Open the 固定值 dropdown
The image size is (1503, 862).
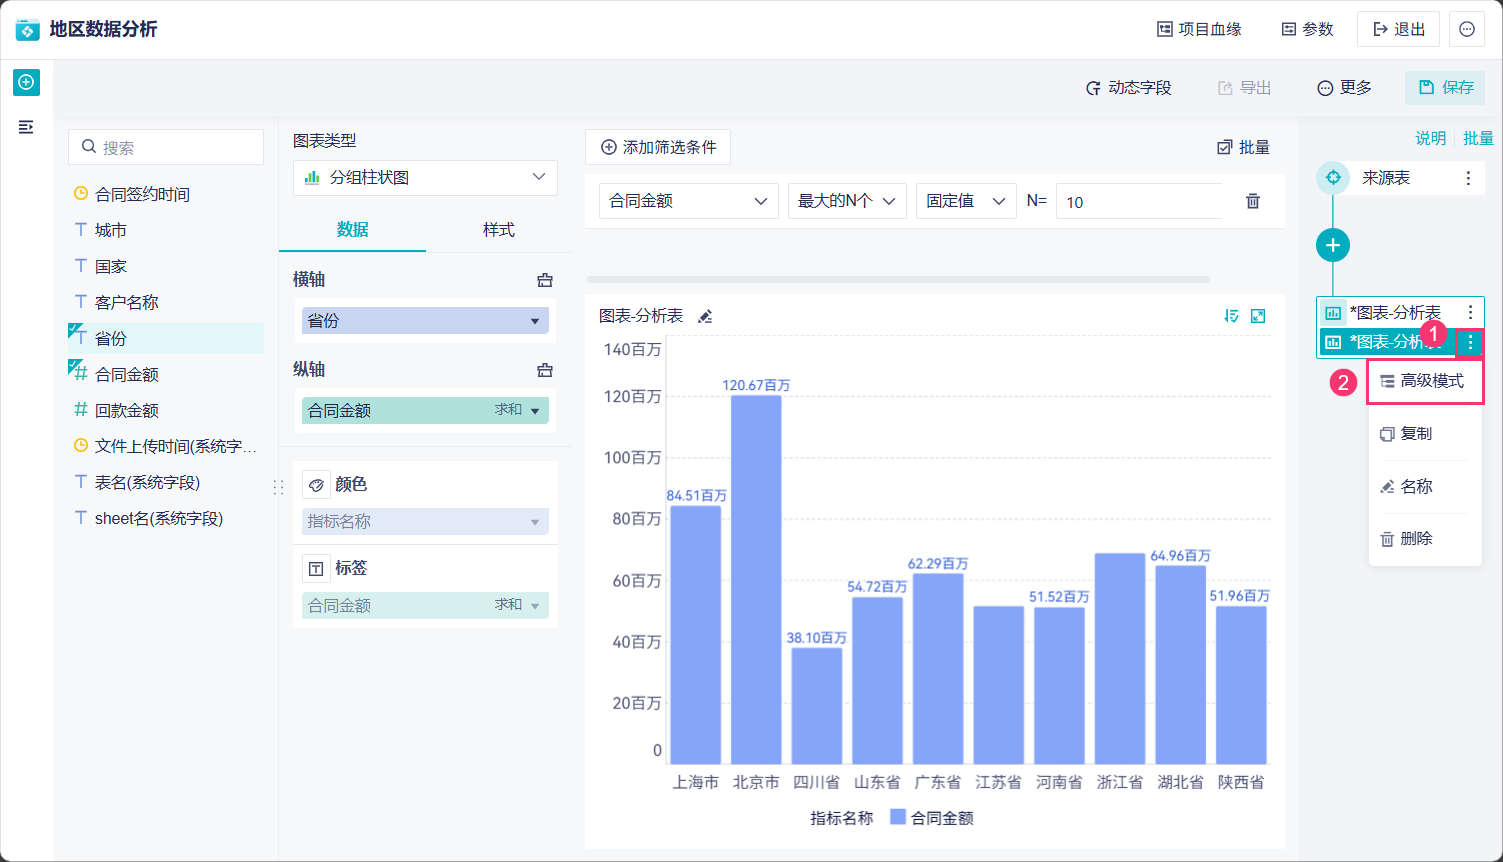(x=965, y=201)
